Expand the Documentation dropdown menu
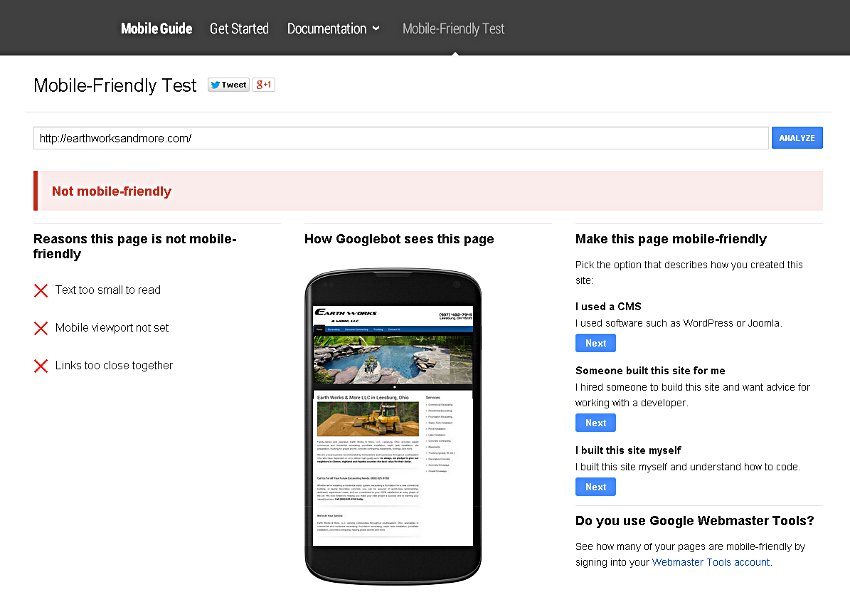The image size is (850, 600). tap(333, 28)
